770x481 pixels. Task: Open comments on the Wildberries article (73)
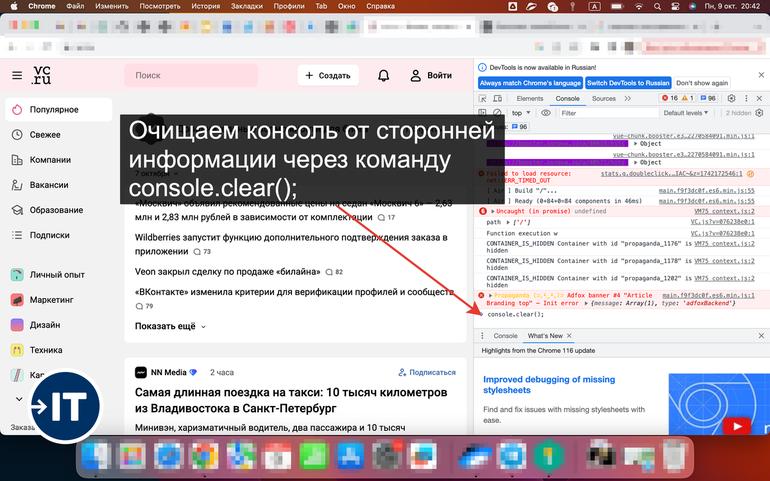point(202,252)
